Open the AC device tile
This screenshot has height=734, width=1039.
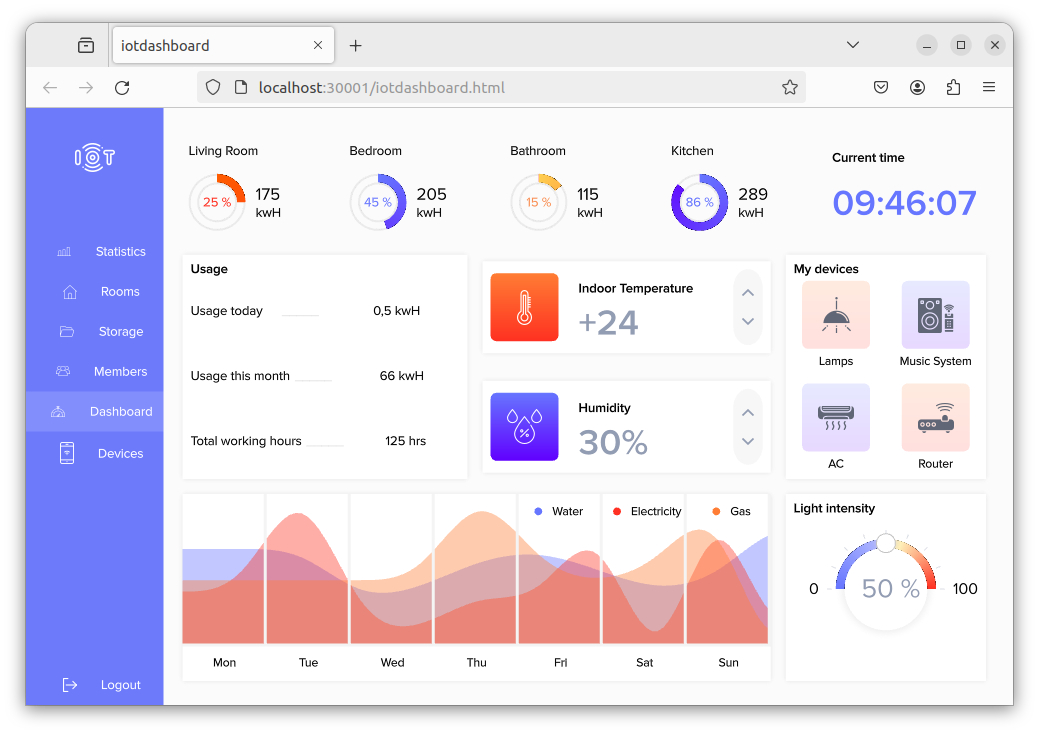coord(835,418)
